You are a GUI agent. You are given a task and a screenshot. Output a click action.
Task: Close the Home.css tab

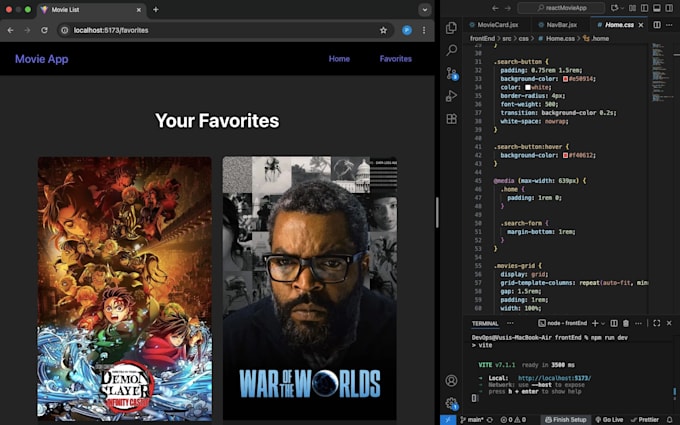pyautogui.click(x=641, y=25)
